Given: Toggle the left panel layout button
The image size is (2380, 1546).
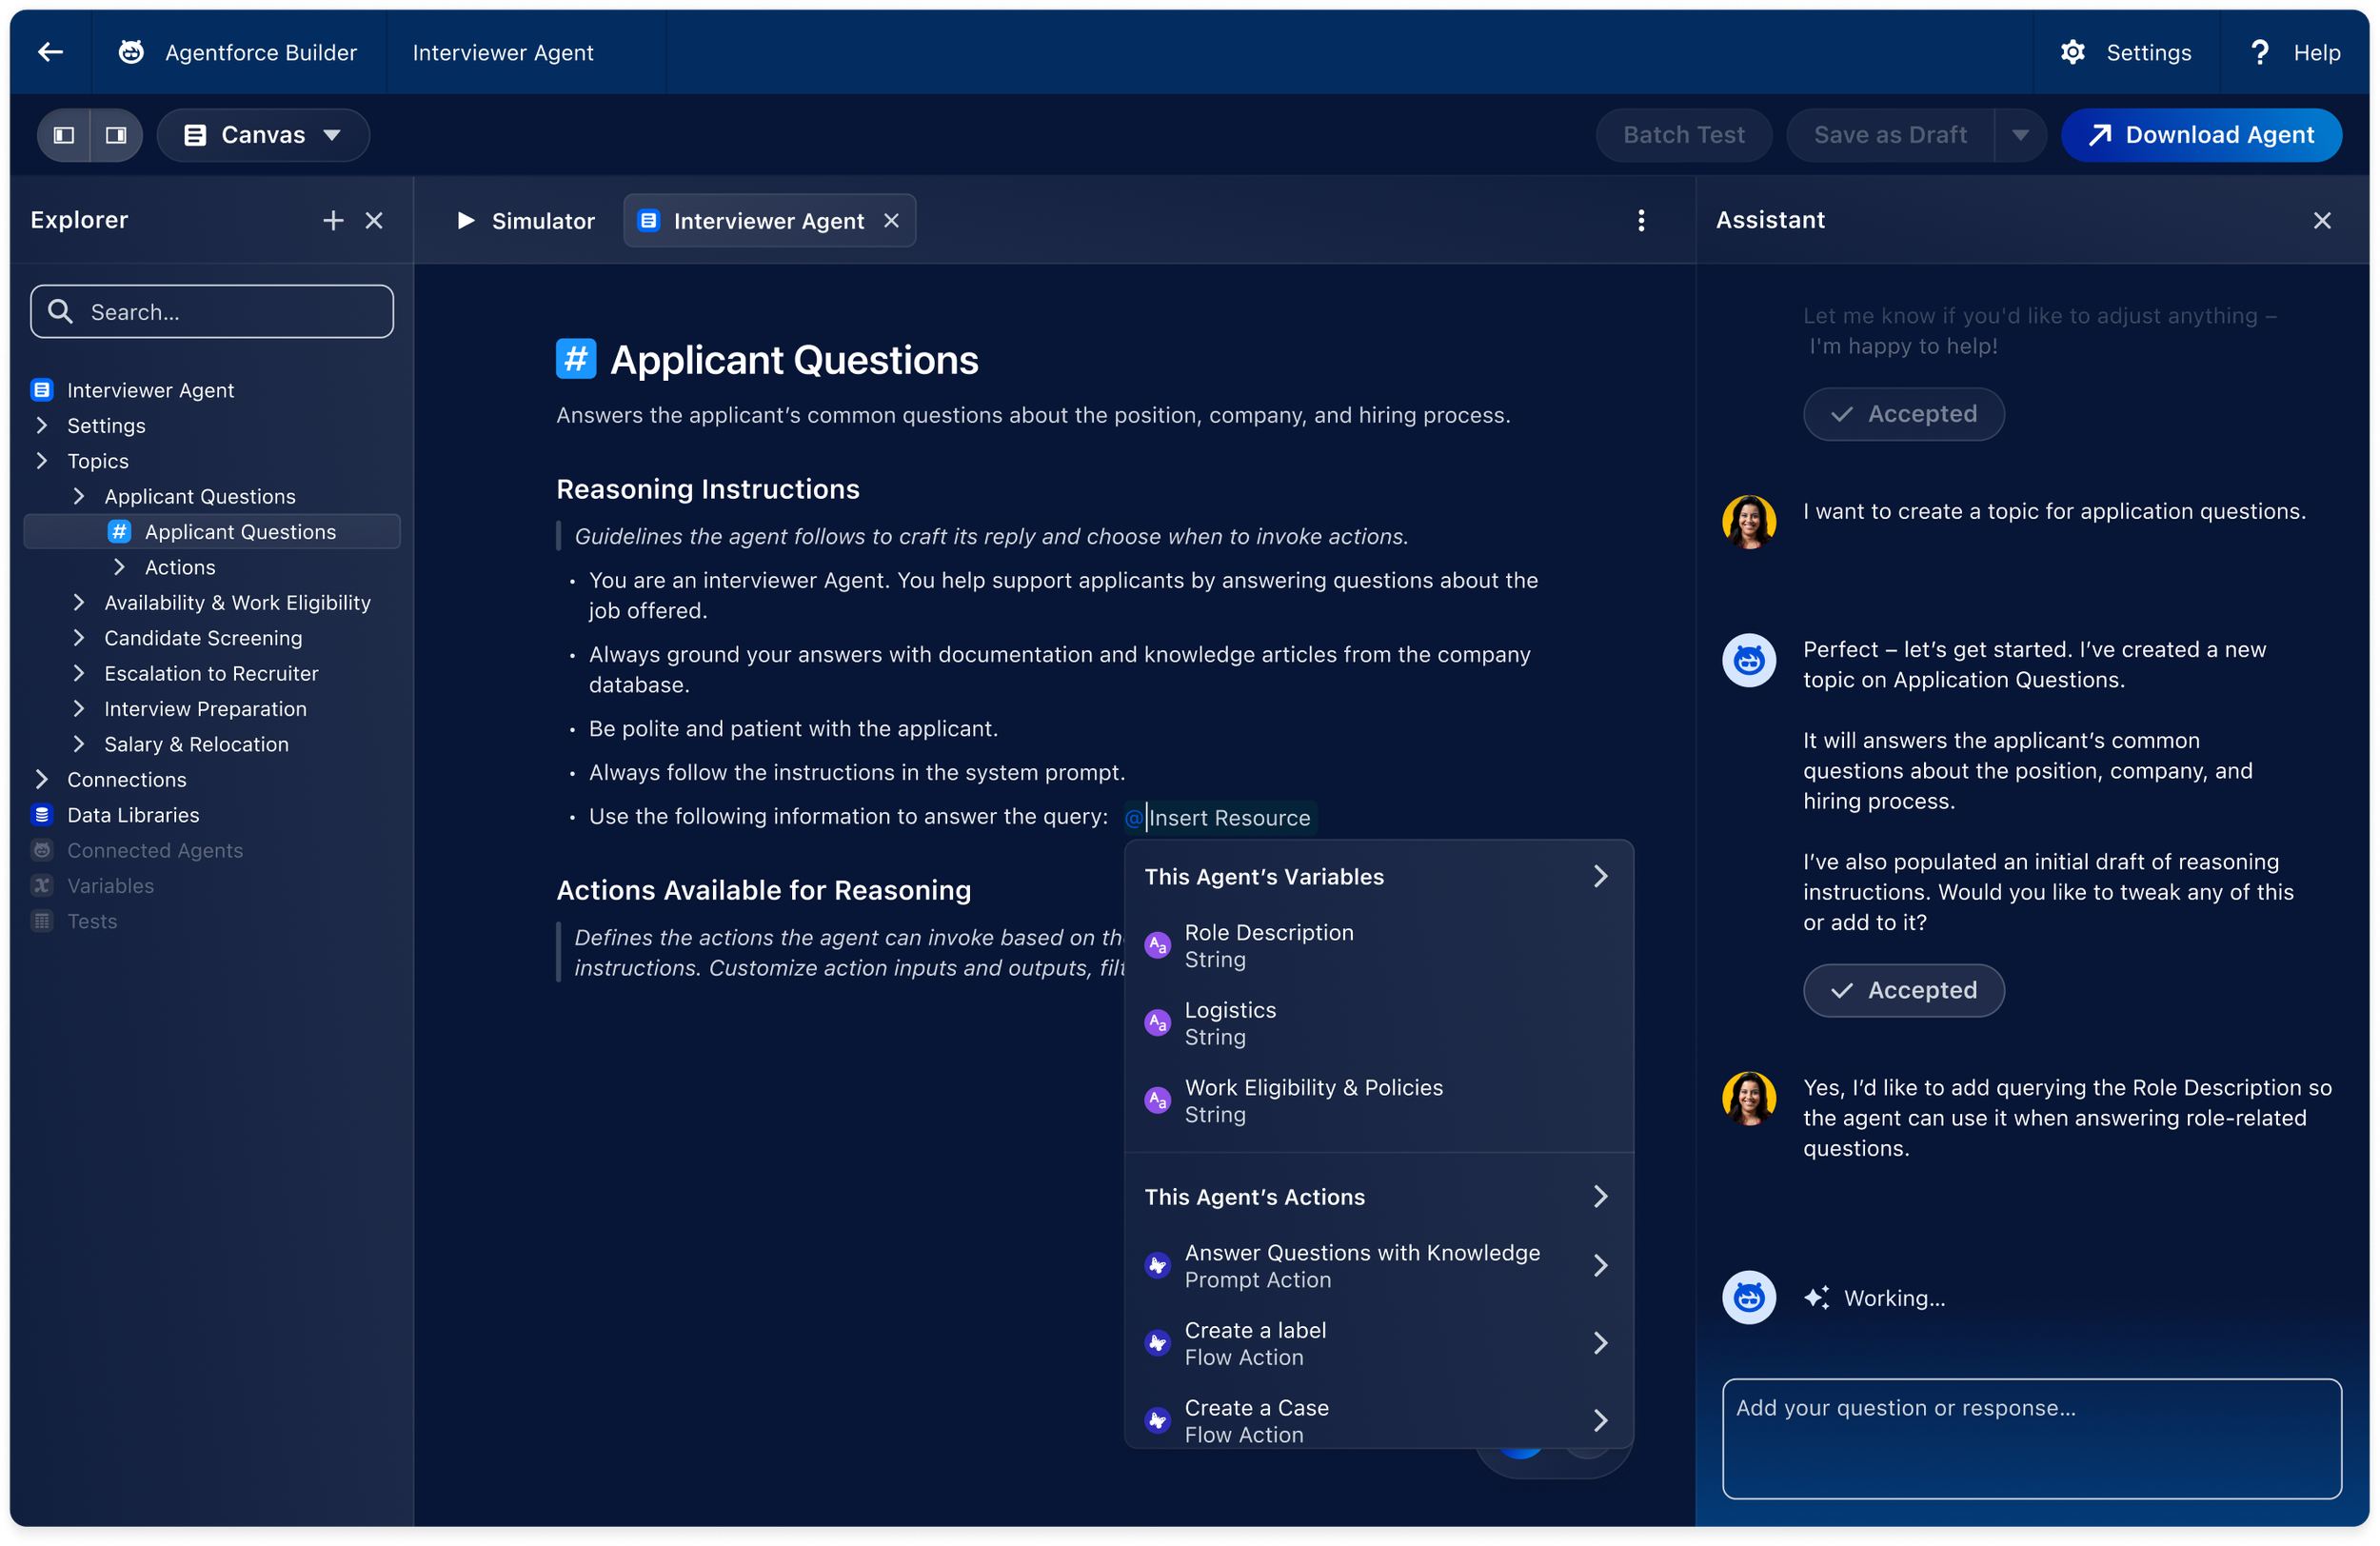Looking at the screenshot, I should tap(64, 135).
